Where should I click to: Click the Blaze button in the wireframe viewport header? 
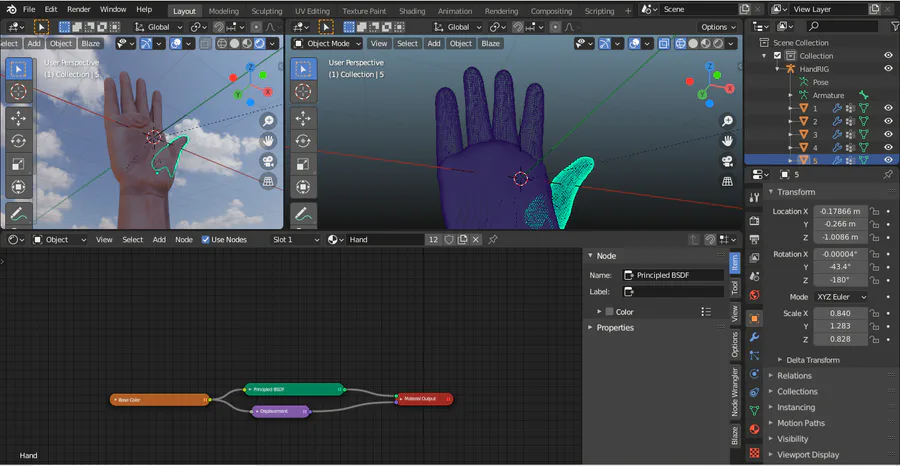click(490, 43)
